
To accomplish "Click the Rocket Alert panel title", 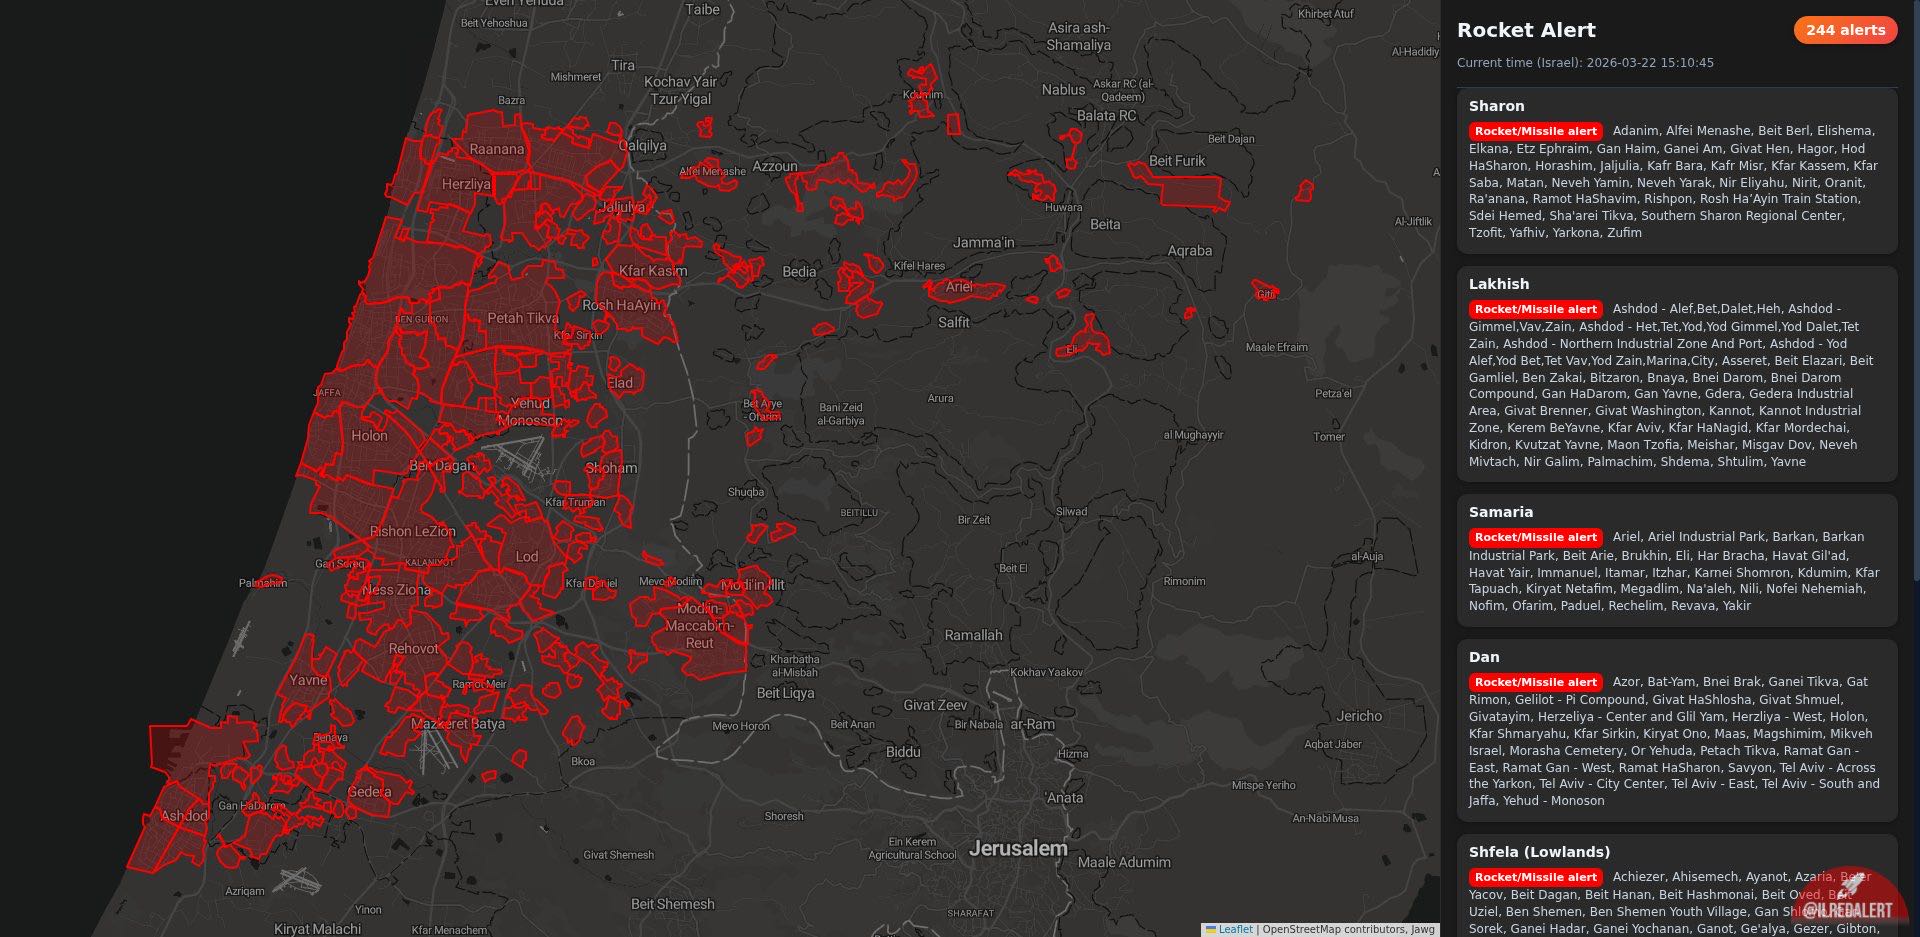I will tap(1526, 30).
